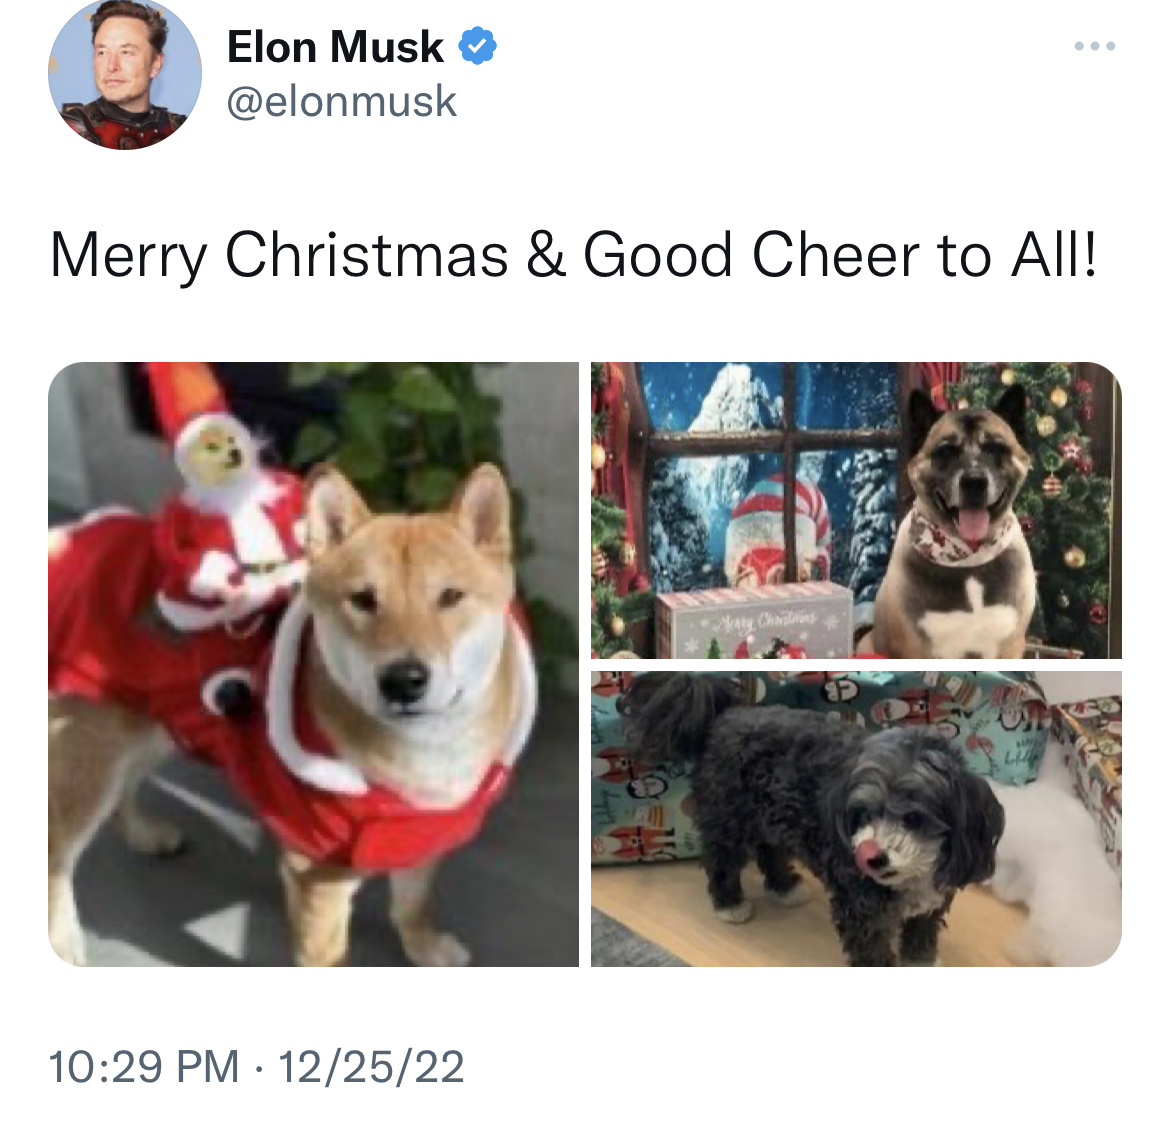
Task: Open Elon Musk's profile picture
Action: [125, 73]
